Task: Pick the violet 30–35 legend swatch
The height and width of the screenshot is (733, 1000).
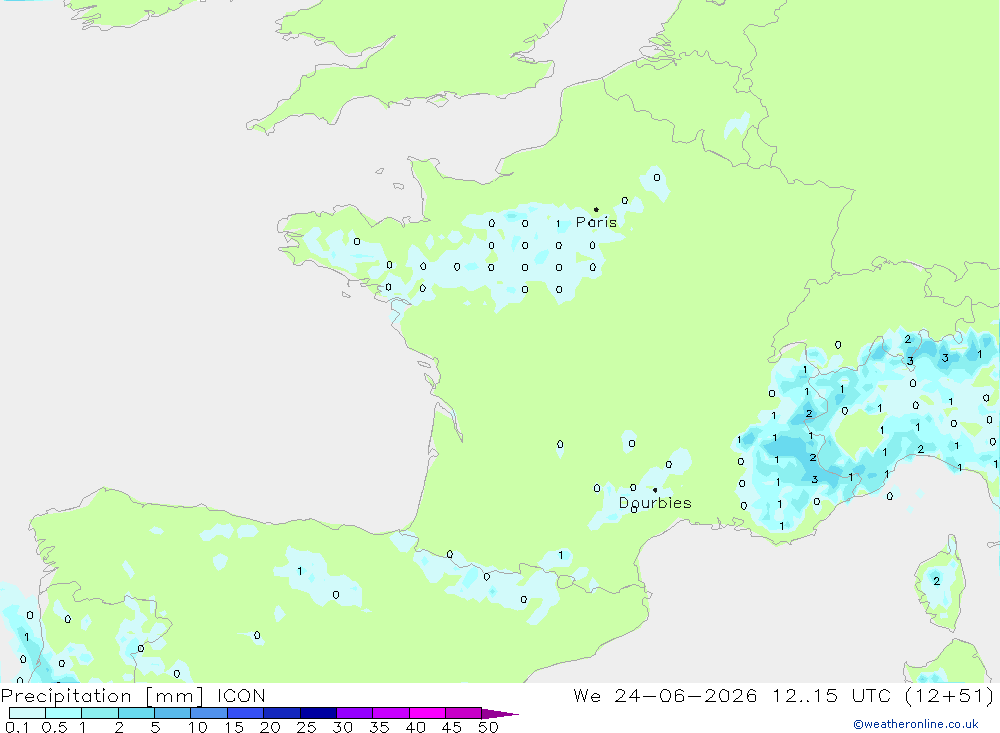Action: (x=354, y=713)
